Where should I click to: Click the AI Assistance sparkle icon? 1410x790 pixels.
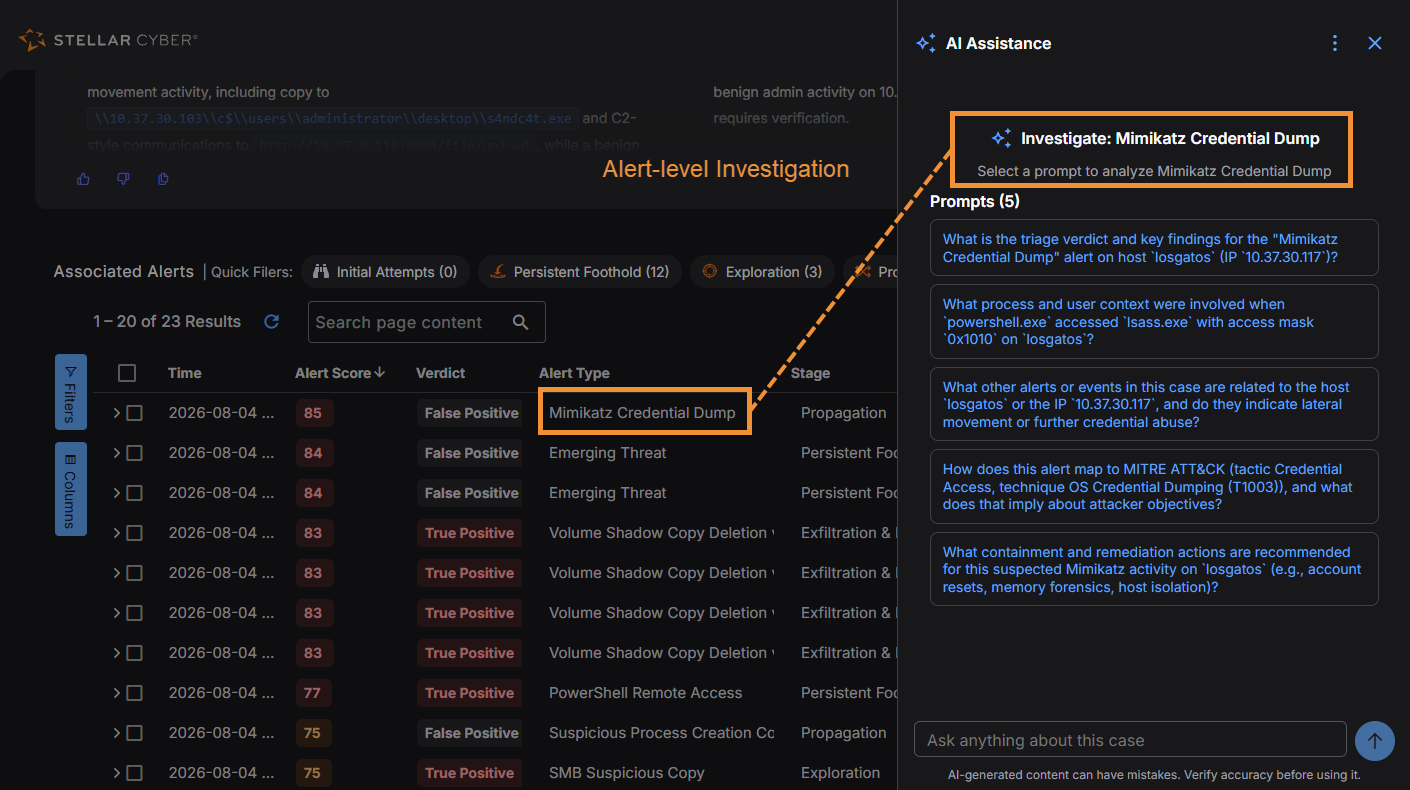(926, 43)
